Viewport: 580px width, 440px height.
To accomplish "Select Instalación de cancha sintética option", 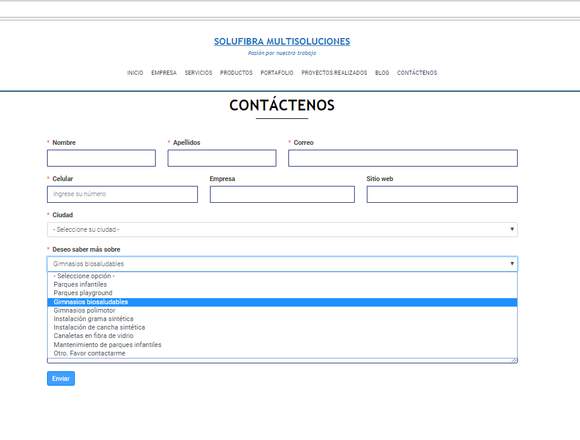I will click(x=282, y=327).
